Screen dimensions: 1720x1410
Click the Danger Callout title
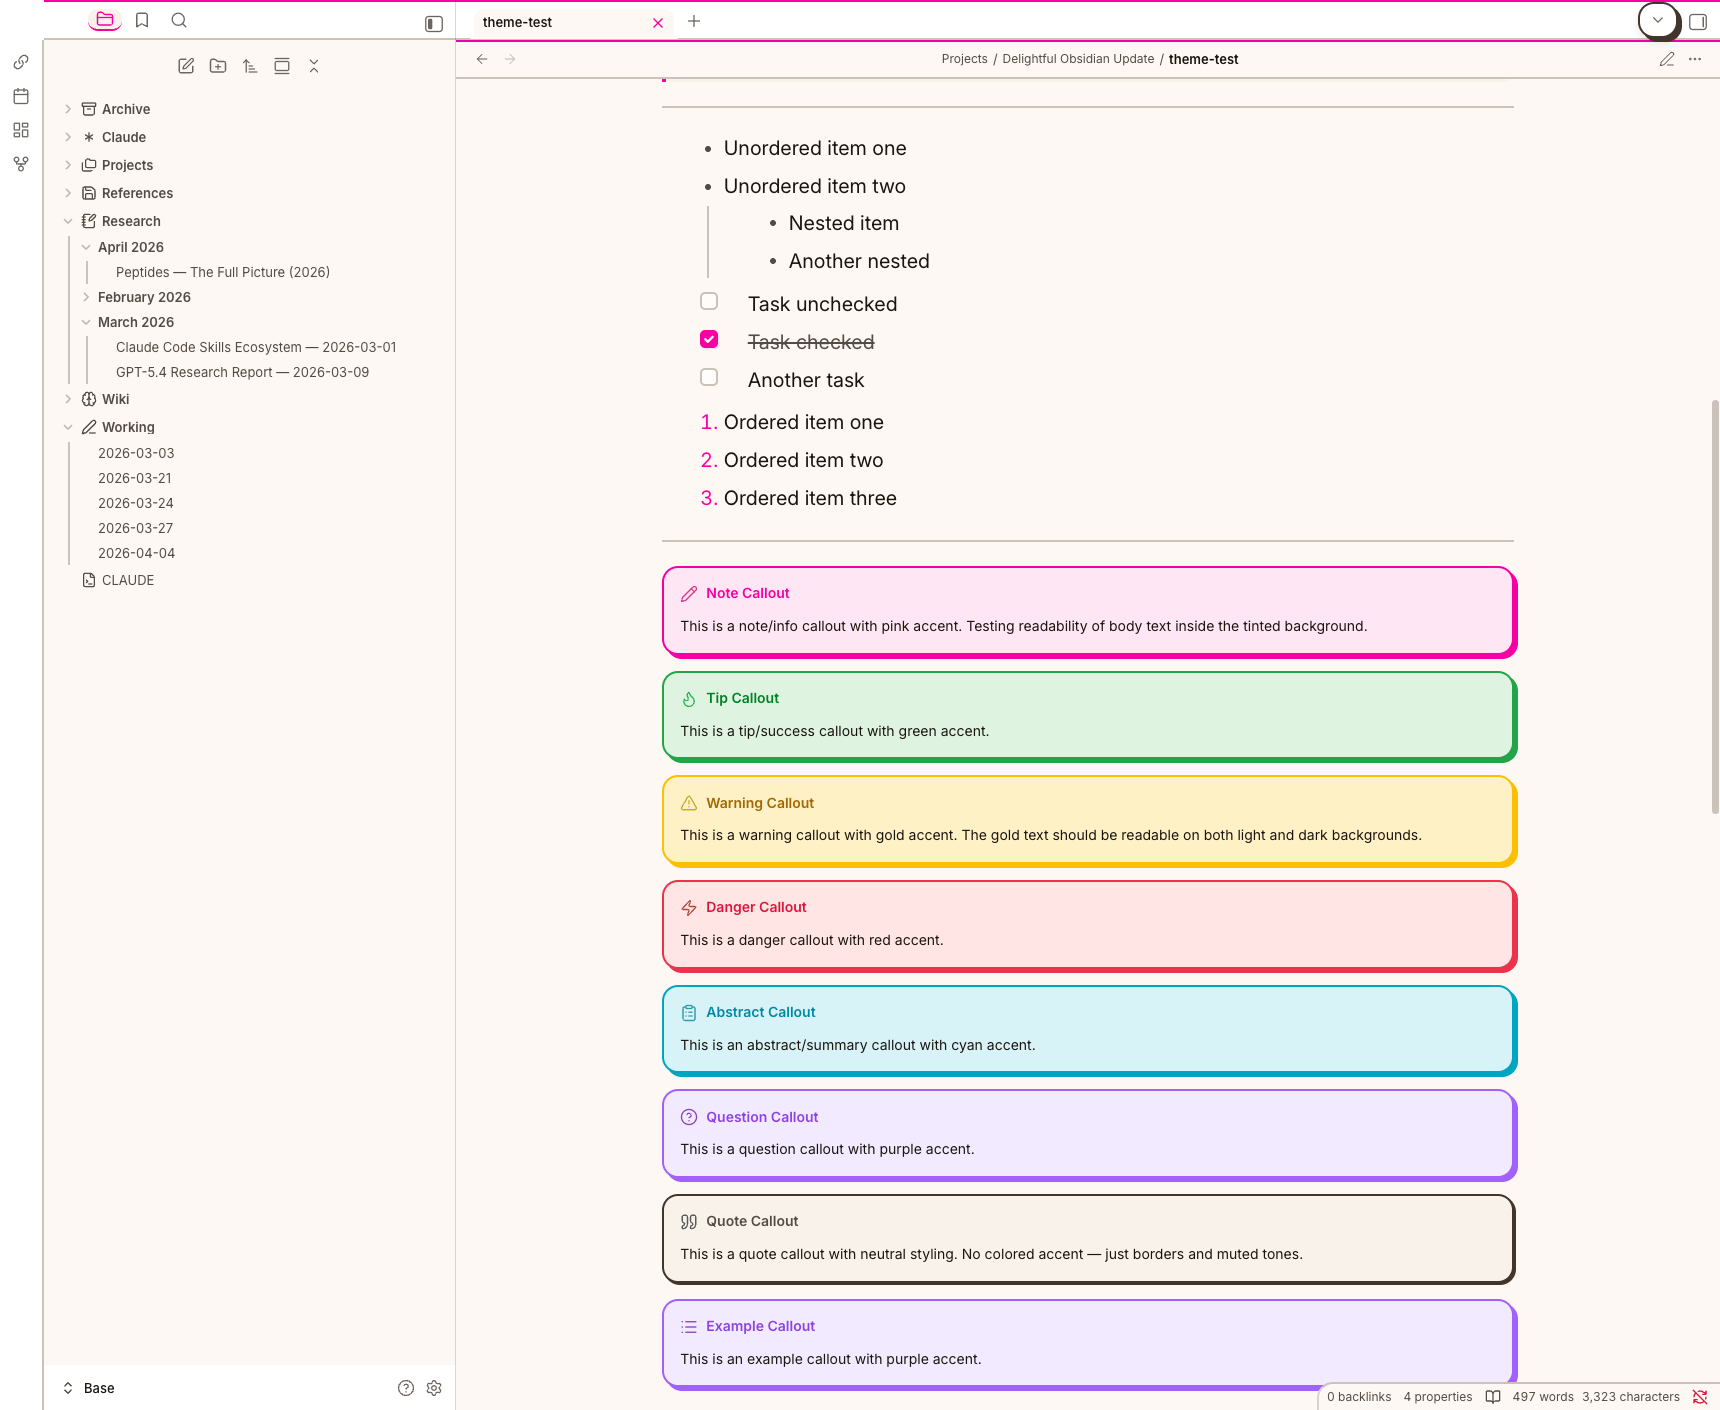[x=756, y=907]
